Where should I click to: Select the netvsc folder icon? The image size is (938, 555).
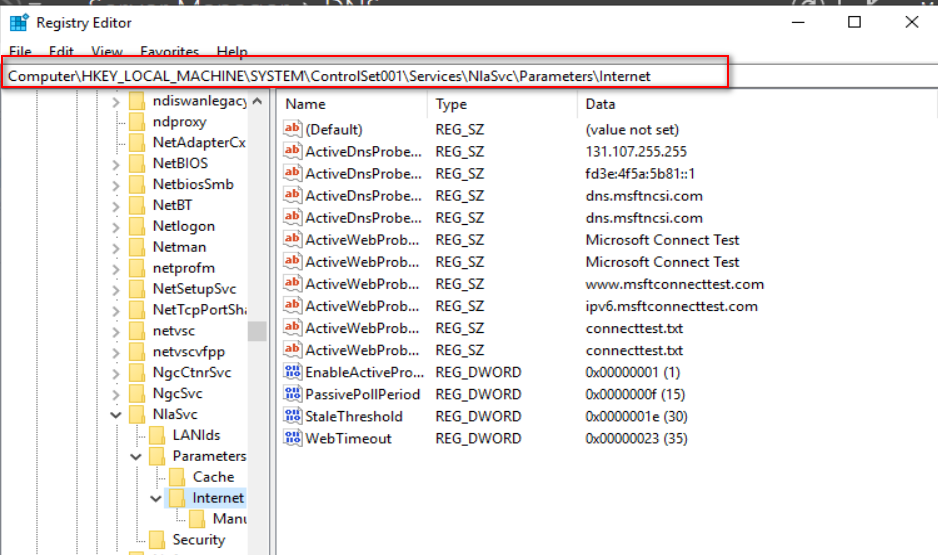137,331
